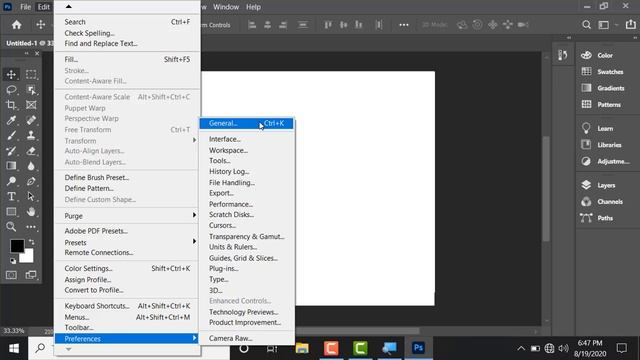Viewport: 640px width, 360px height.
Task: Click the vertical canvas scrollbar
Action: click(546, 189)
